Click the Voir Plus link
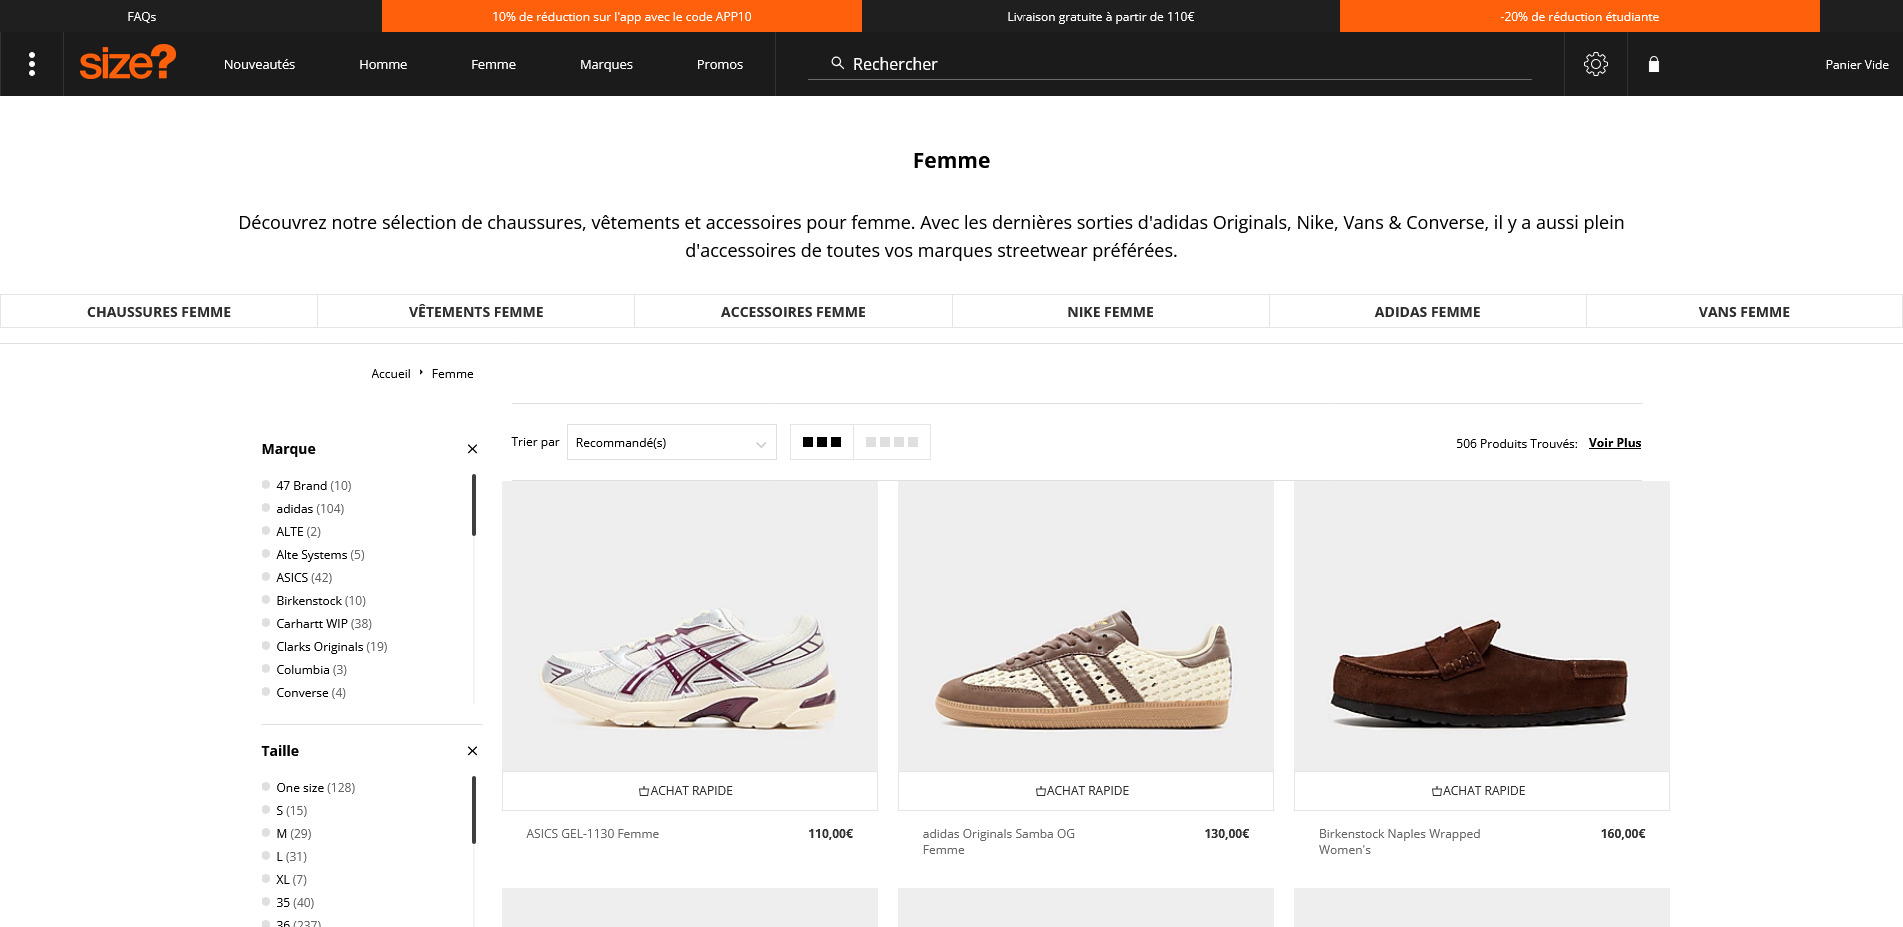Image resolution: width=1903 pixels, height=927 pixels. [1615, 442]
